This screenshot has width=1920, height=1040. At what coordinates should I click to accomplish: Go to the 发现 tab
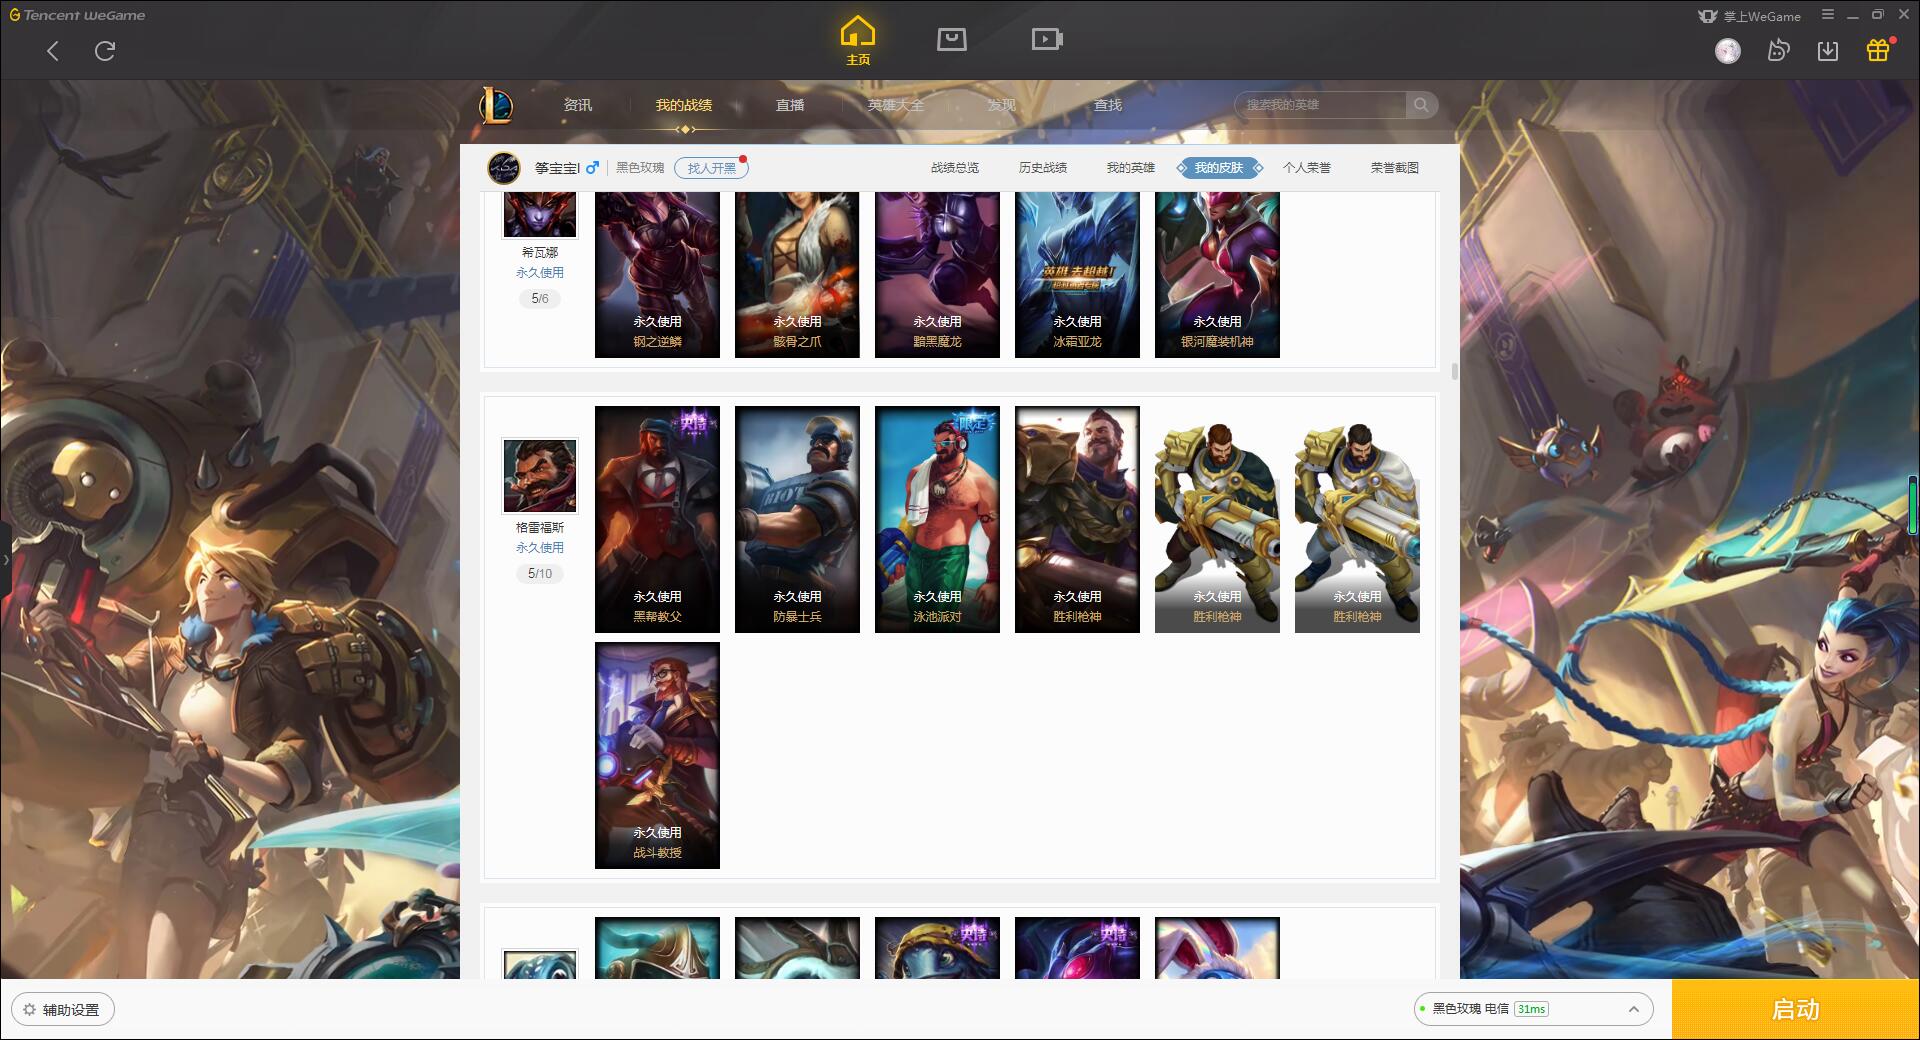point(1002,105)
